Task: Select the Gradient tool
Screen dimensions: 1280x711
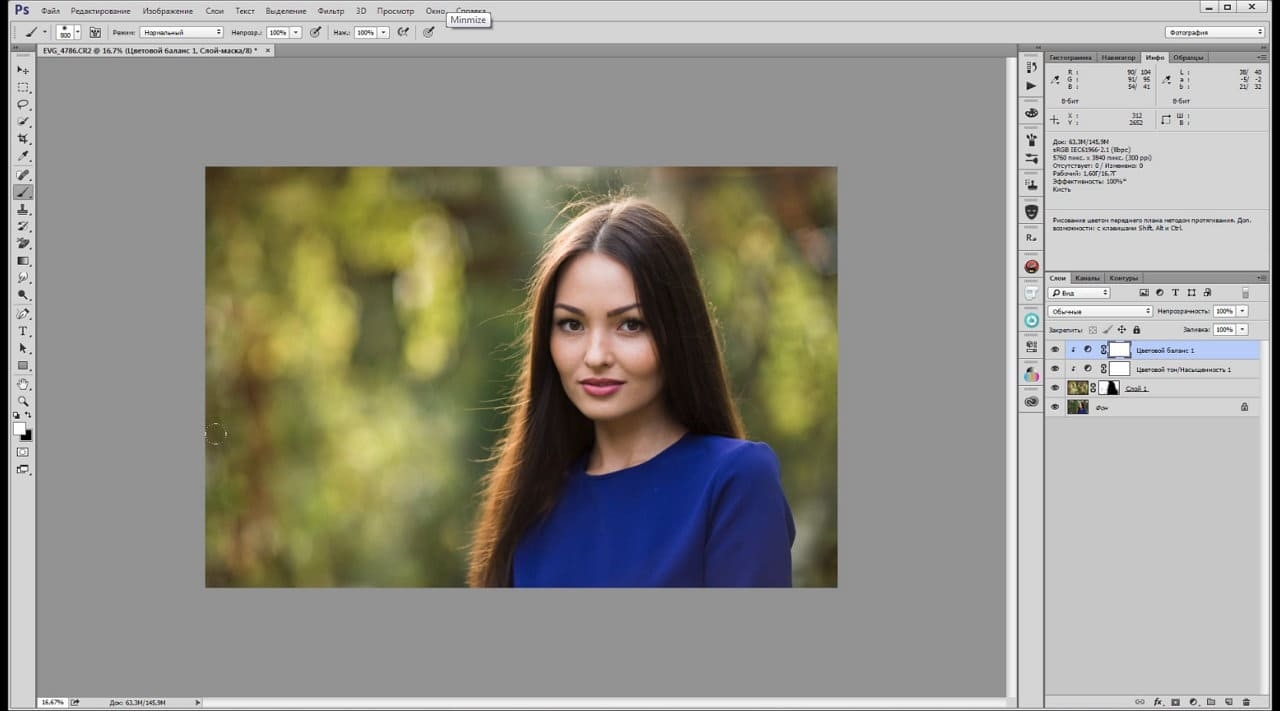Action: tap(23, 261)
